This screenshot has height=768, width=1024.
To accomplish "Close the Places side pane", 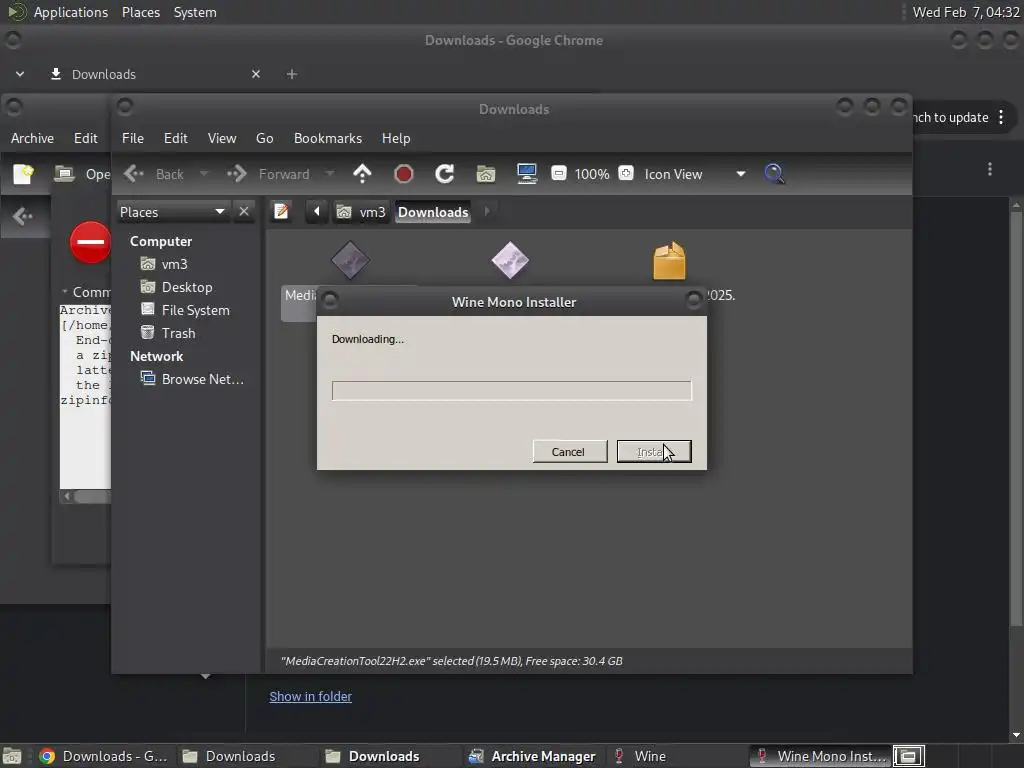I will click(x=244, y=212).
